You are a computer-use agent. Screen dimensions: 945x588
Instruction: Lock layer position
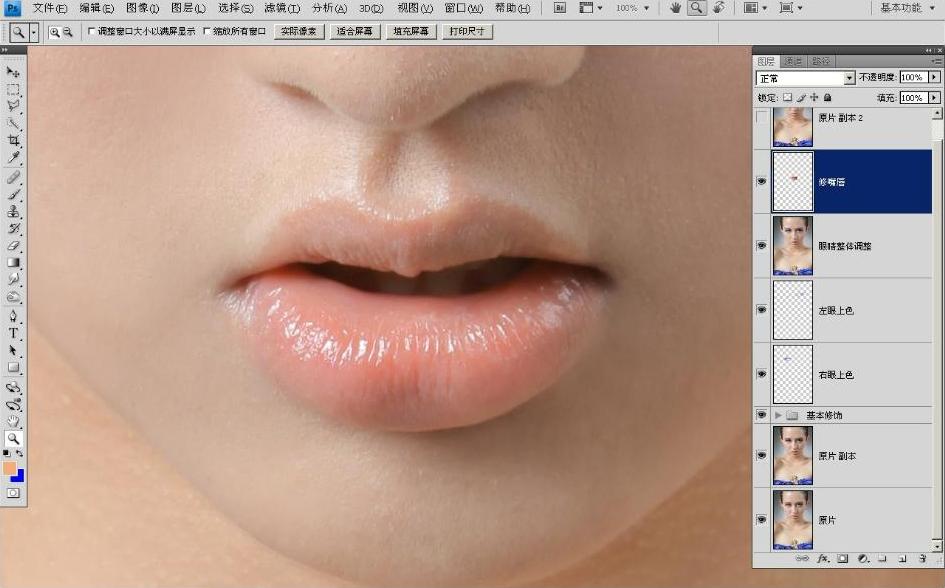tap(814, 97)
